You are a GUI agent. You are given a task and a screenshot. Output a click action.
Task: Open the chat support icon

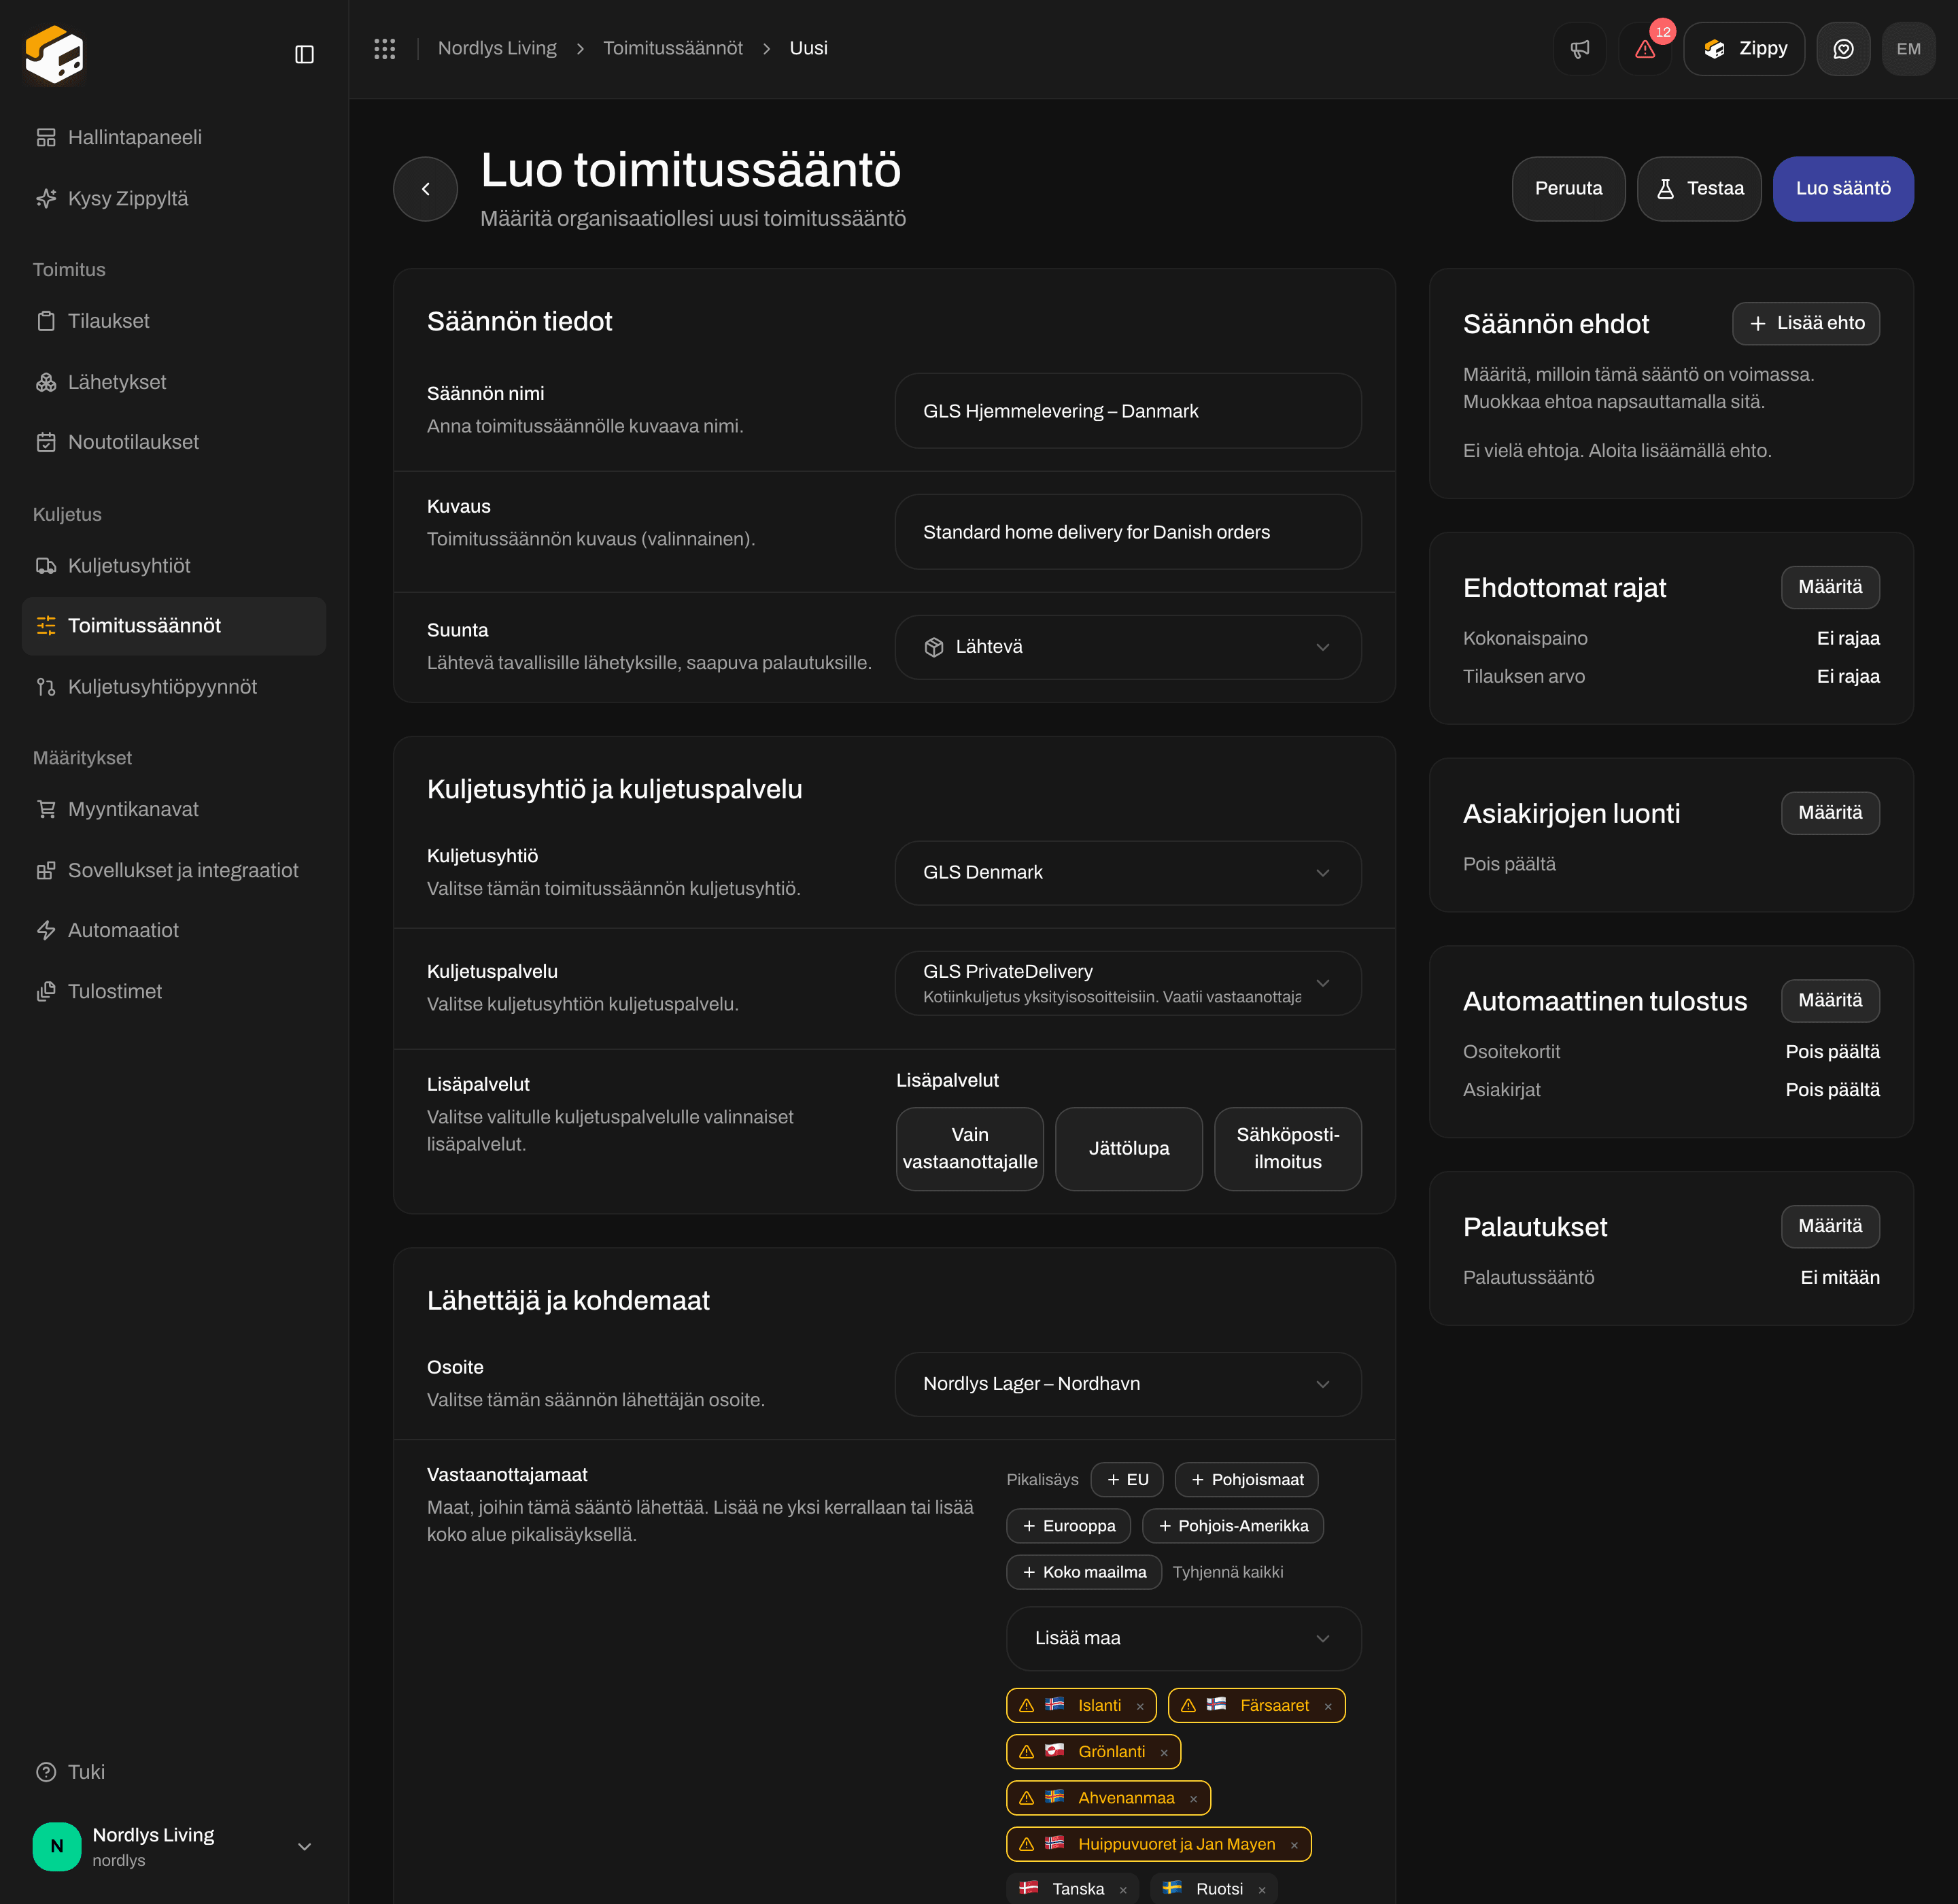1843,49
